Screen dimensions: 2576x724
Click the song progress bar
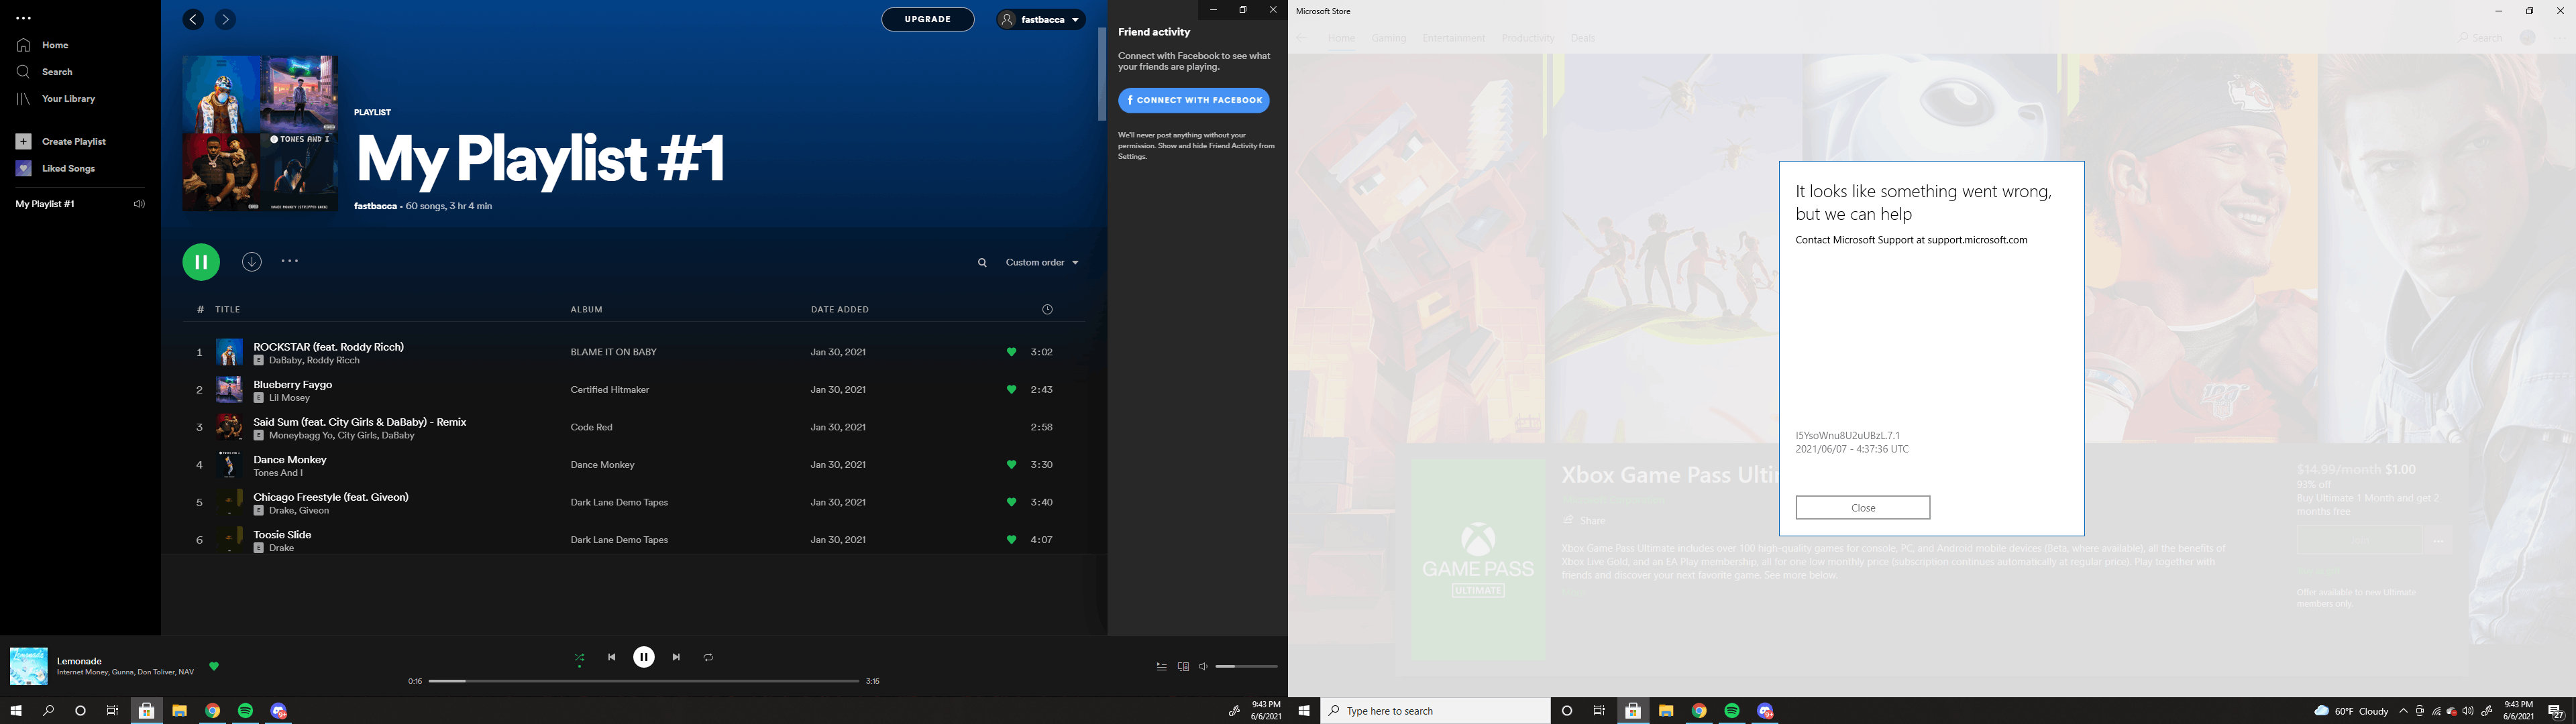point(644,681)
